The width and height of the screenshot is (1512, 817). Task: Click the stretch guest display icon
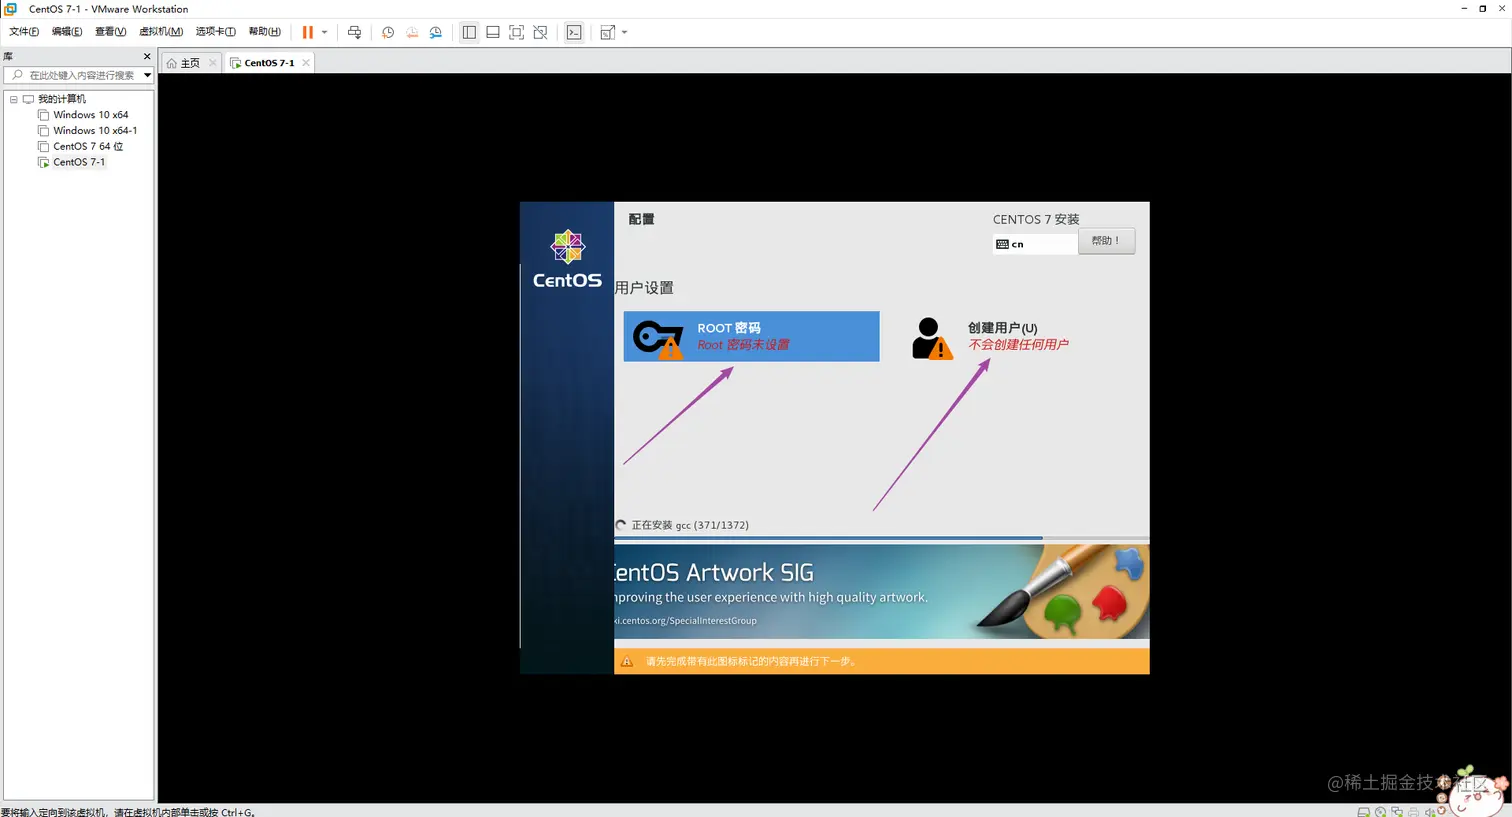[607, 32]
